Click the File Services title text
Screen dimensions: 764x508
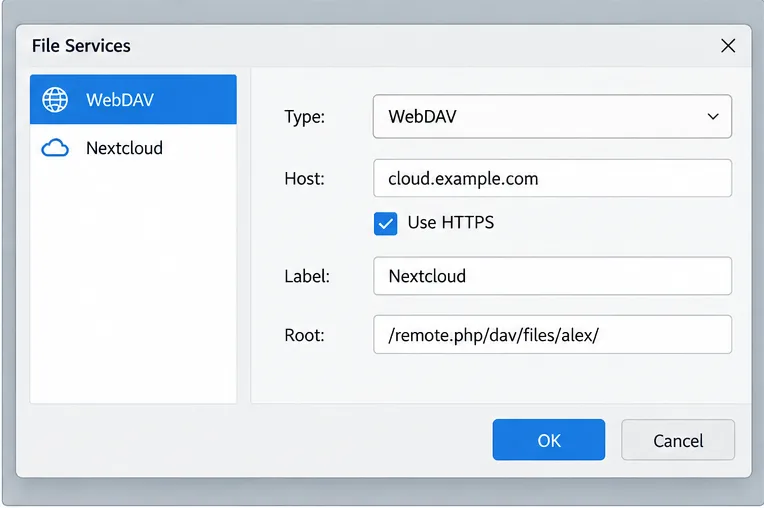[x=81, y=46]
